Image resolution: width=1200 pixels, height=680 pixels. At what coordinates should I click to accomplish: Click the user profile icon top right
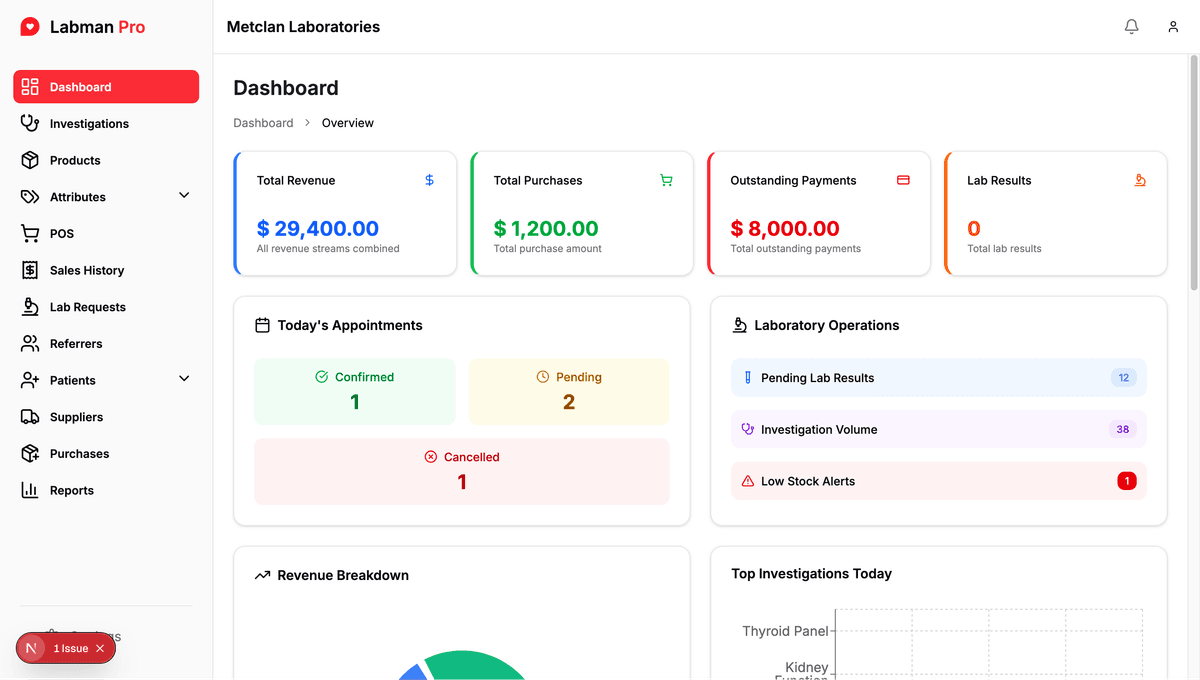coord(1172,26)
